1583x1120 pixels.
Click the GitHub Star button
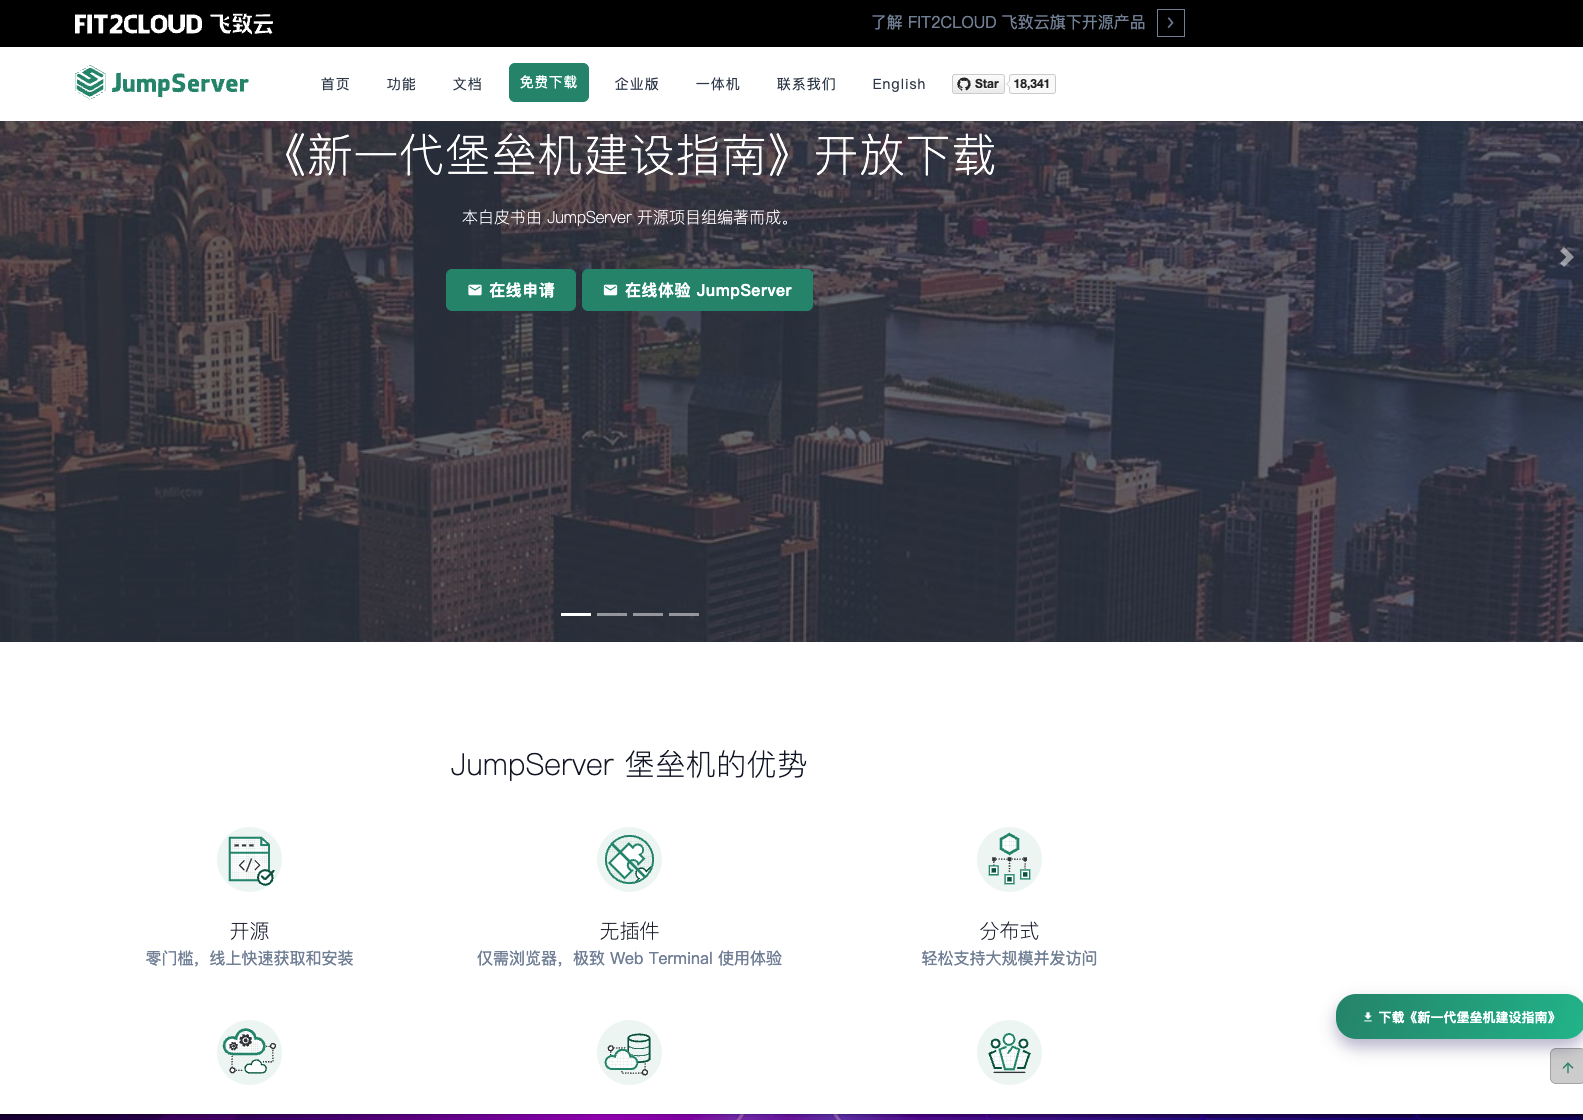pyautogui.click(x=978, y=84)
